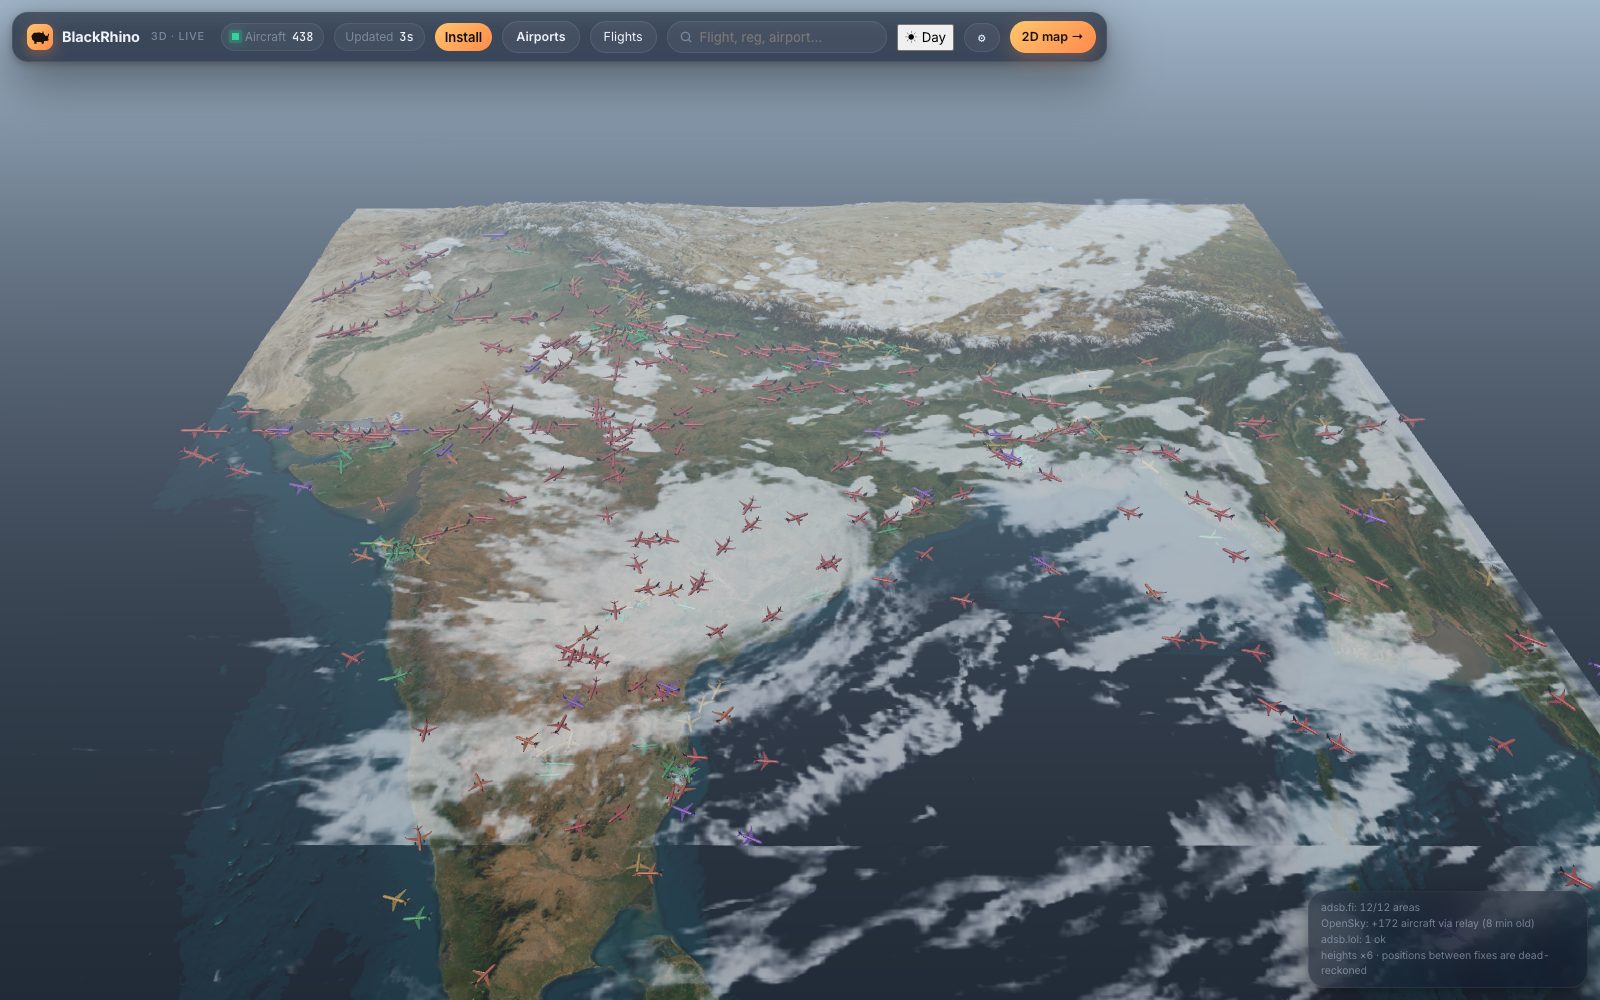Click the OpenSky +172 aircraft relay line
Viewport: 1600px width, 1000px height.
click(x=1427, y=923)
